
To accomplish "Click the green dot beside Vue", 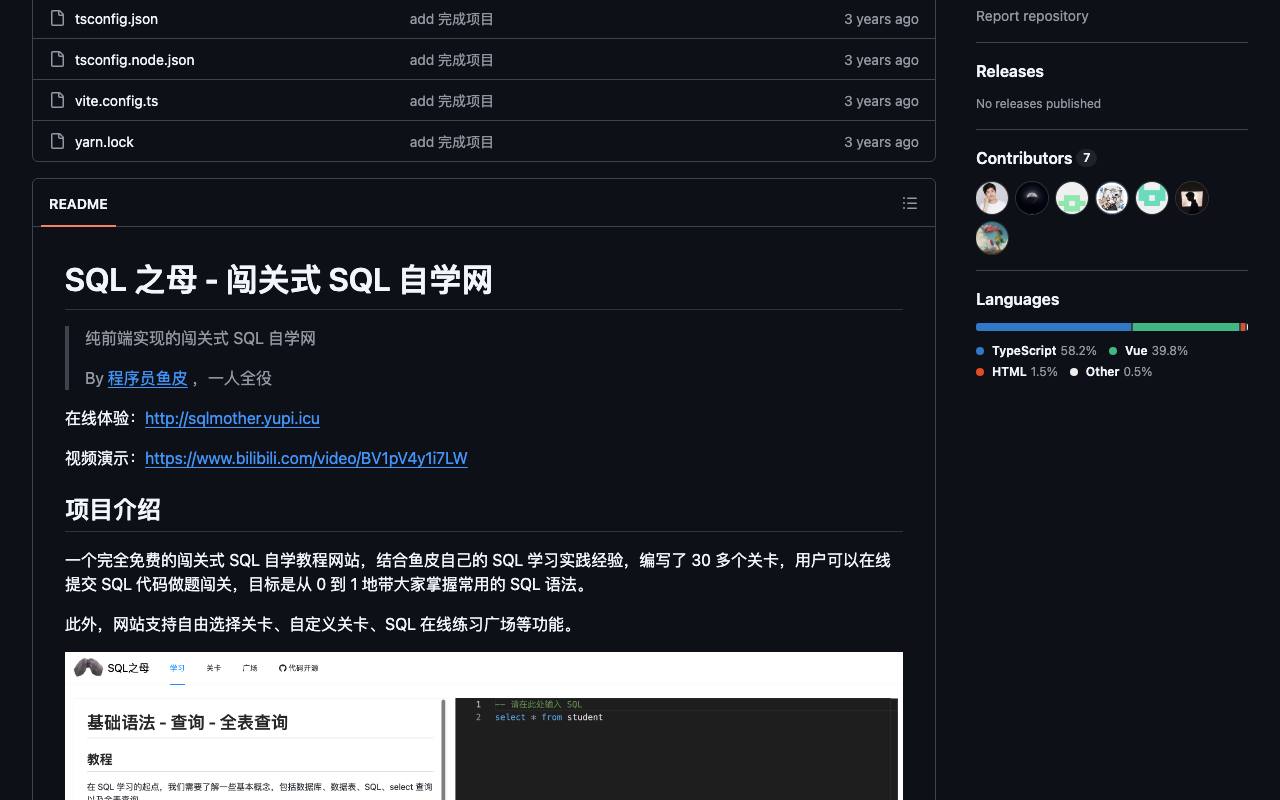I will pyautogui.click(x=1113, y=351).
